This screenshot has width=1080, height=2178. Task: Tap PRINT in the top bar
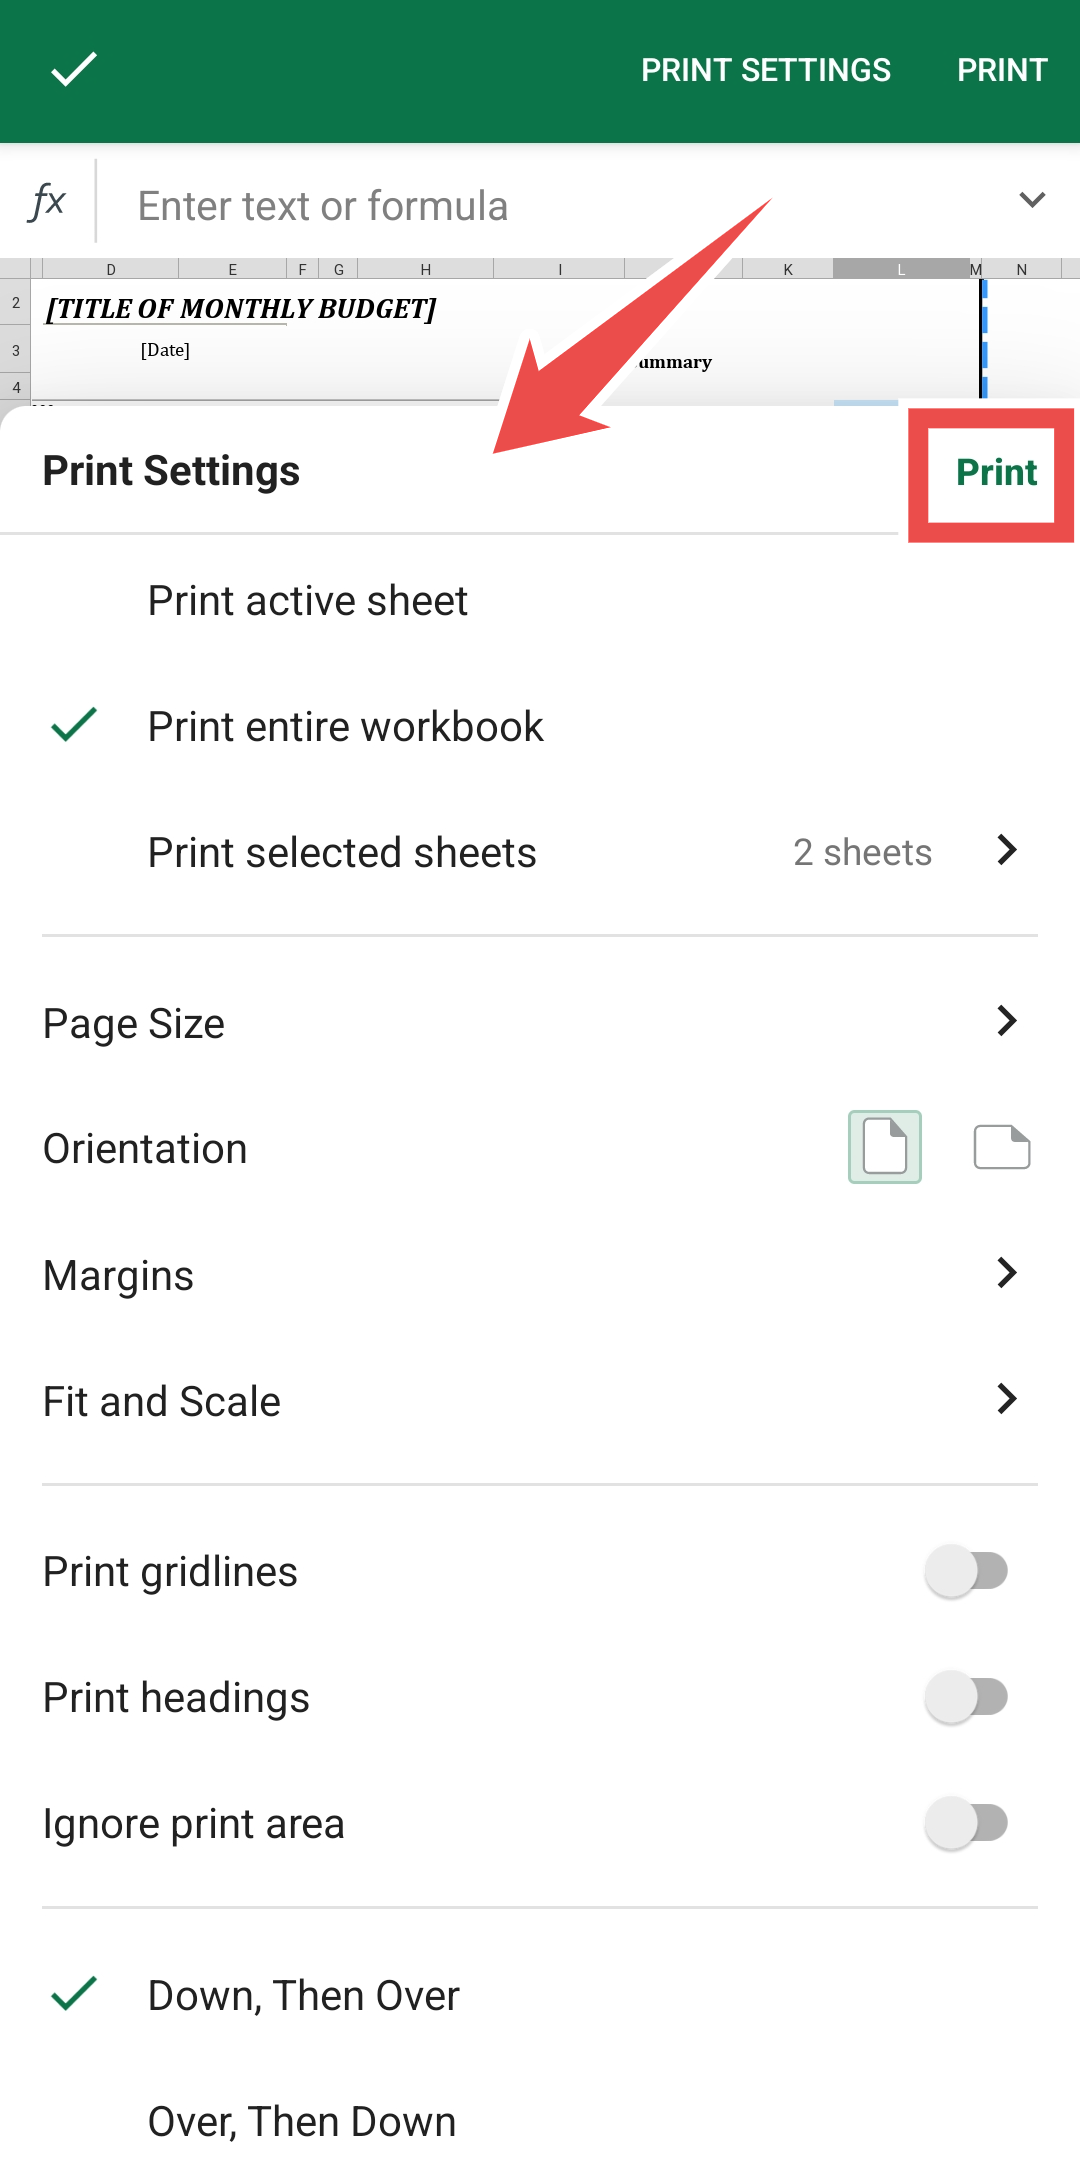pos(1002,70)
